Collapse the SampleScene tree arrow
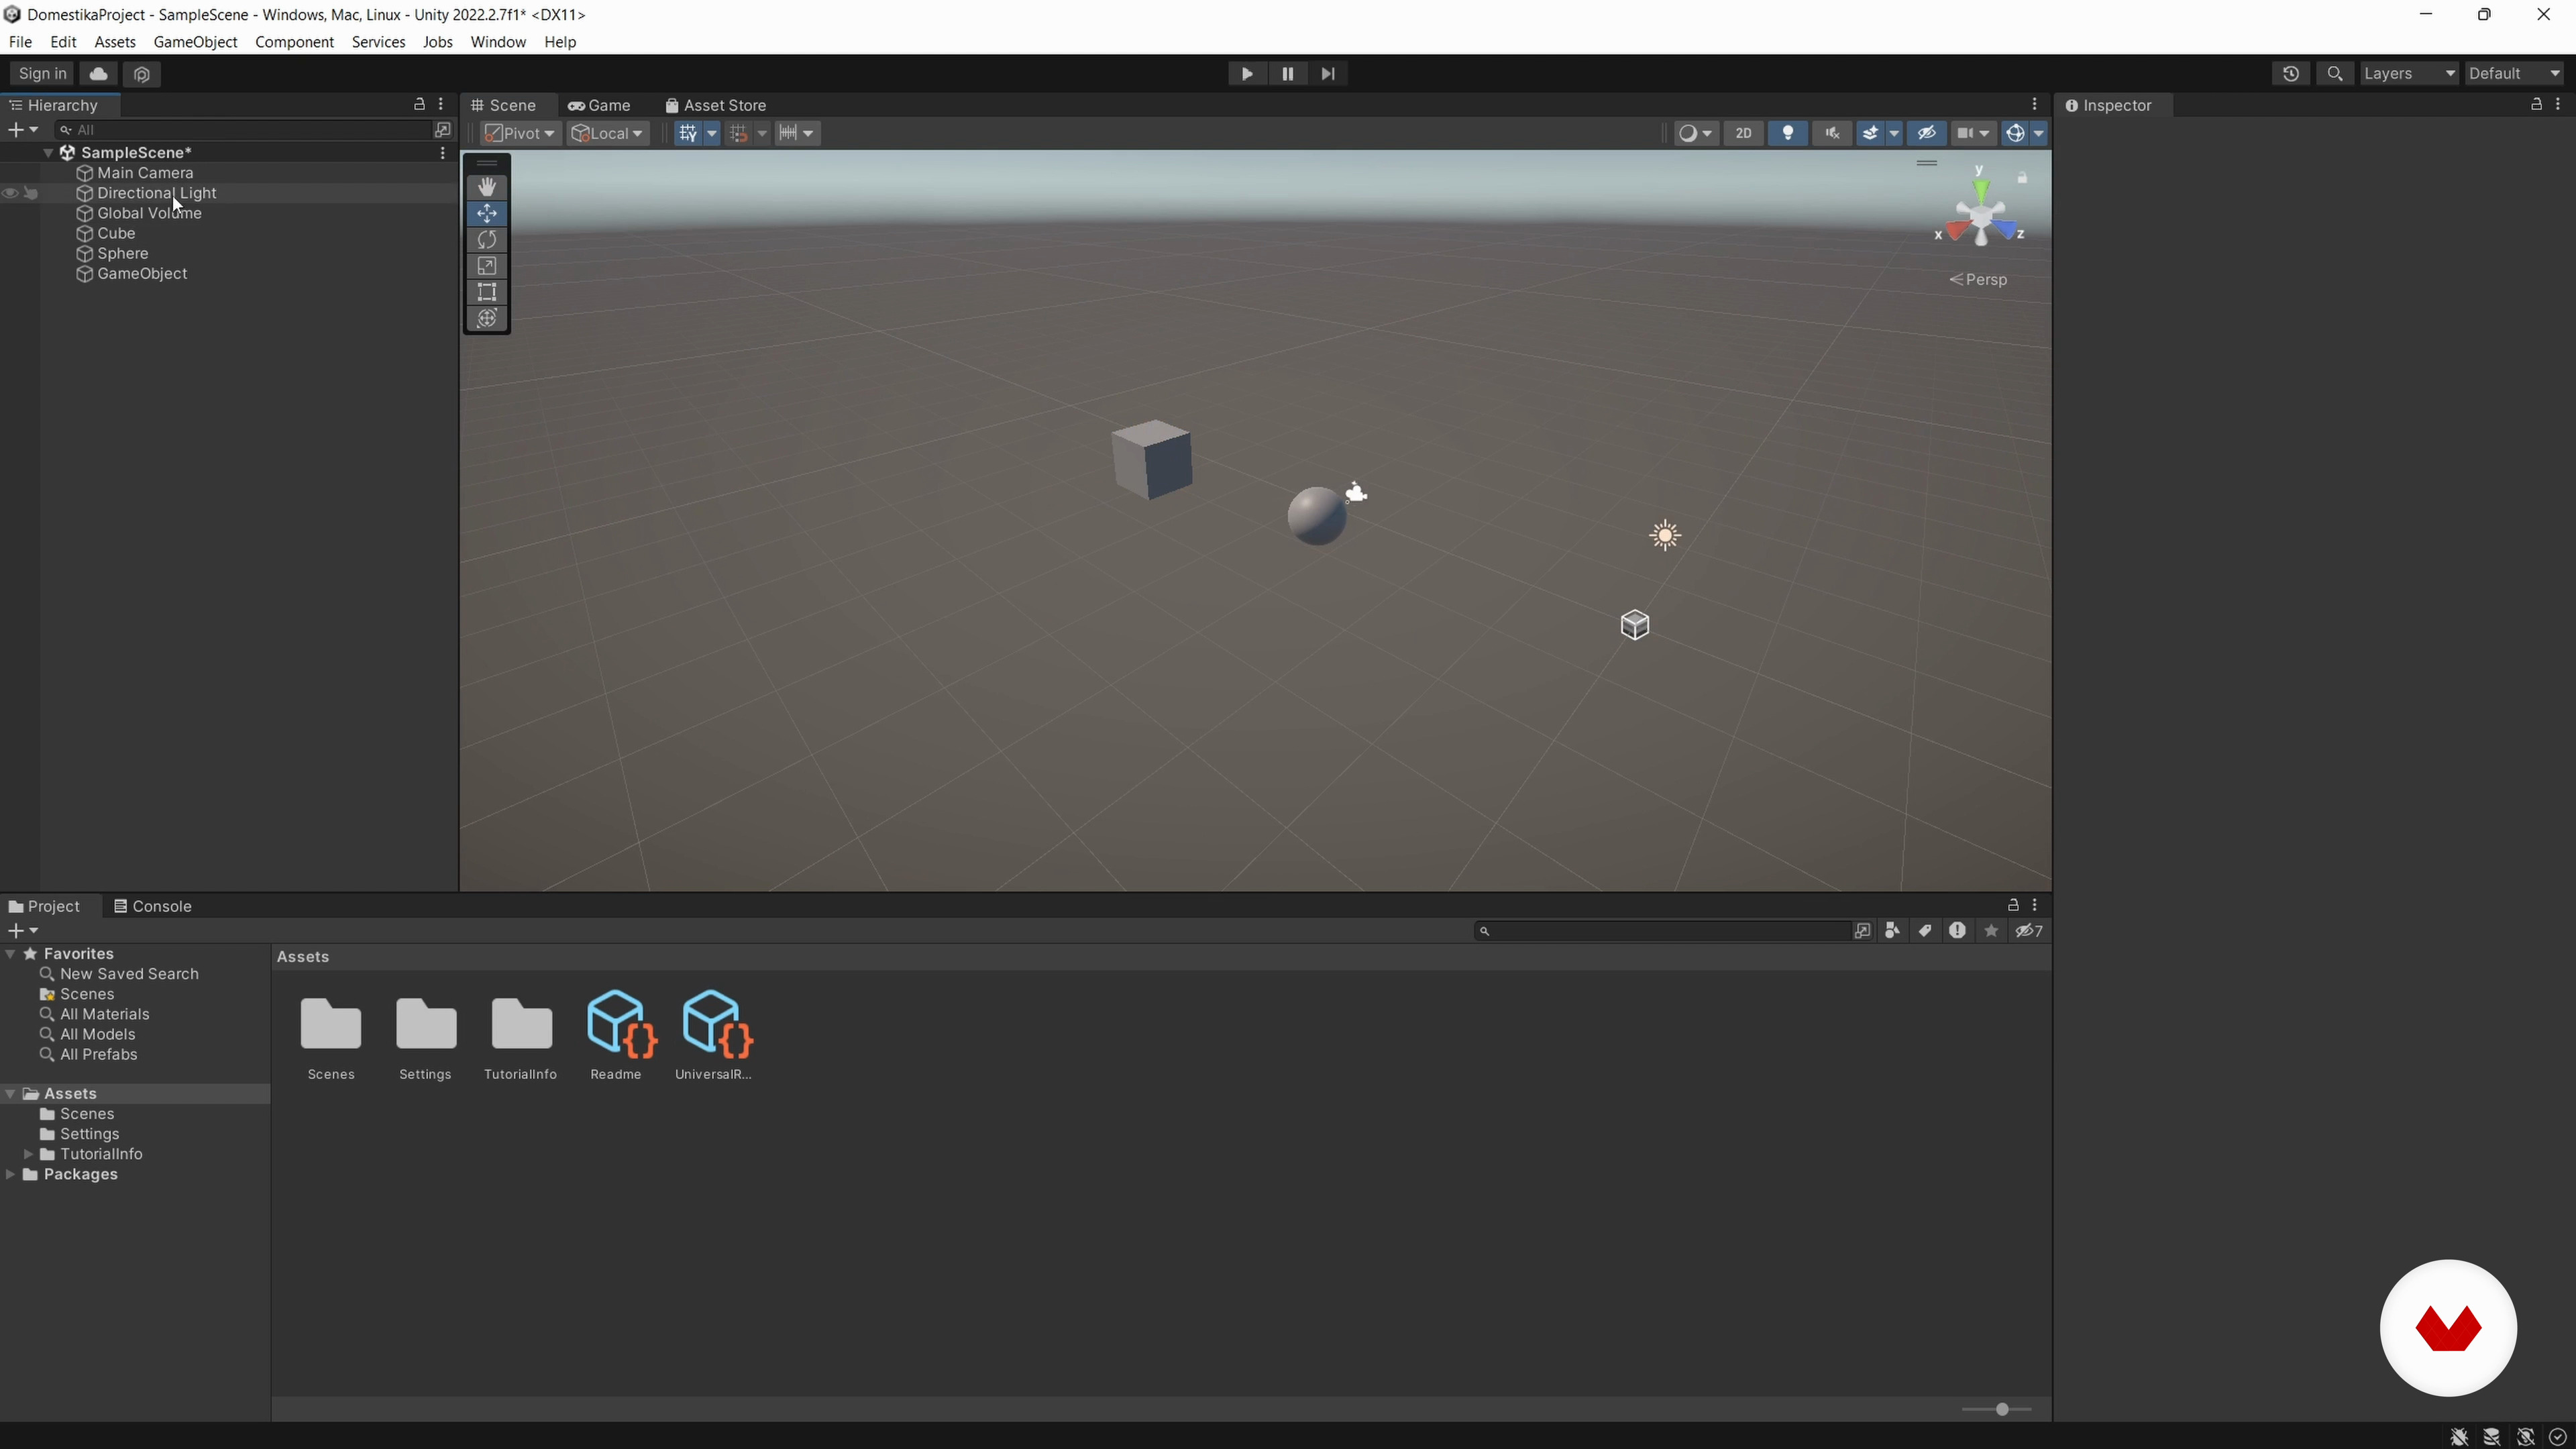The height and width of the screenshot is (1449, 2576). pyautogui.click(x=48, y=153)
